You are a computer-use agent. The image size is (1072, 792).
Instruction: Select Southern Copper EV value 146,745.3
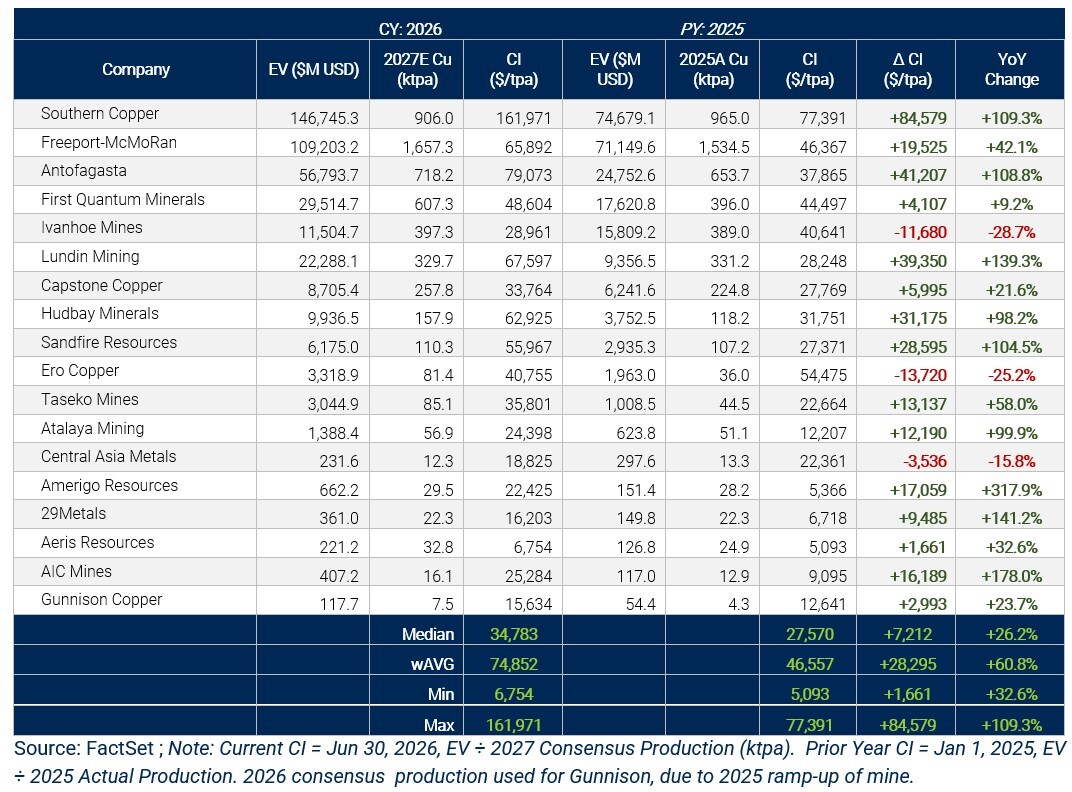[x=324, y=118]
